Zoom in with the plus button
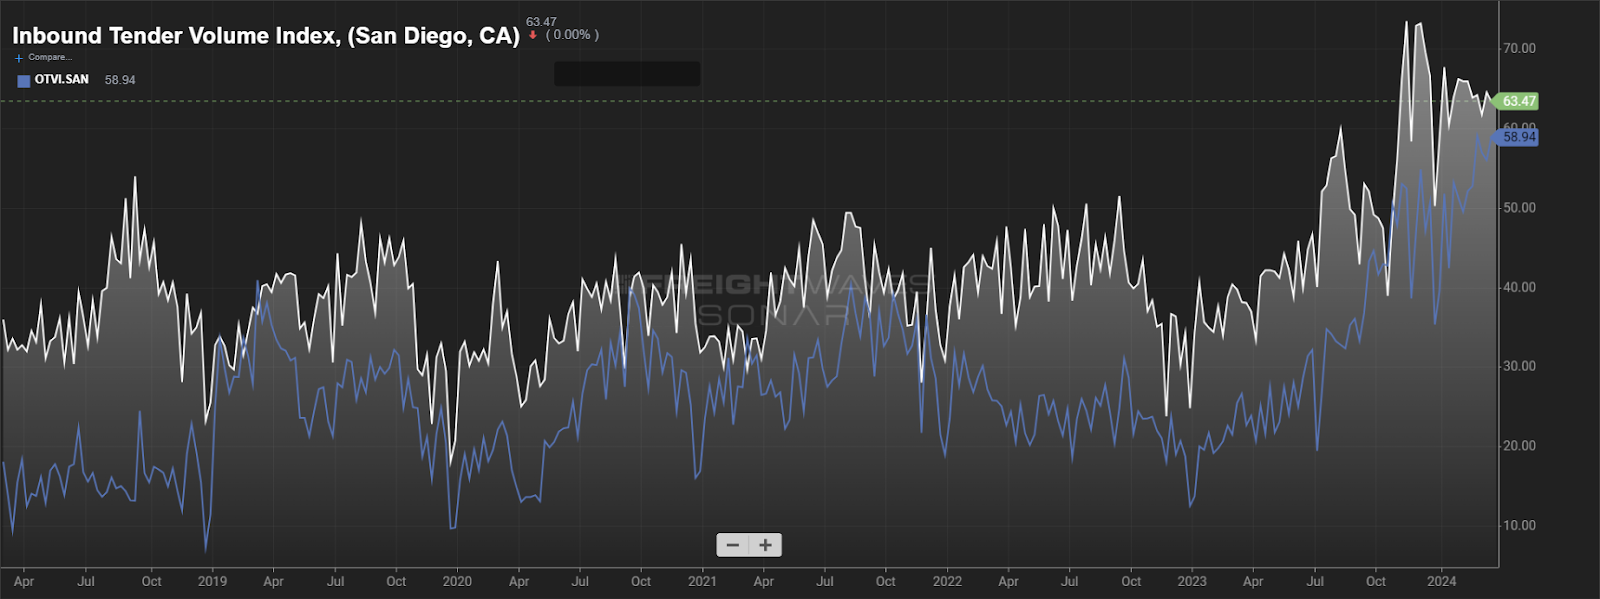 pyautogui.click(x=765, y=545)
